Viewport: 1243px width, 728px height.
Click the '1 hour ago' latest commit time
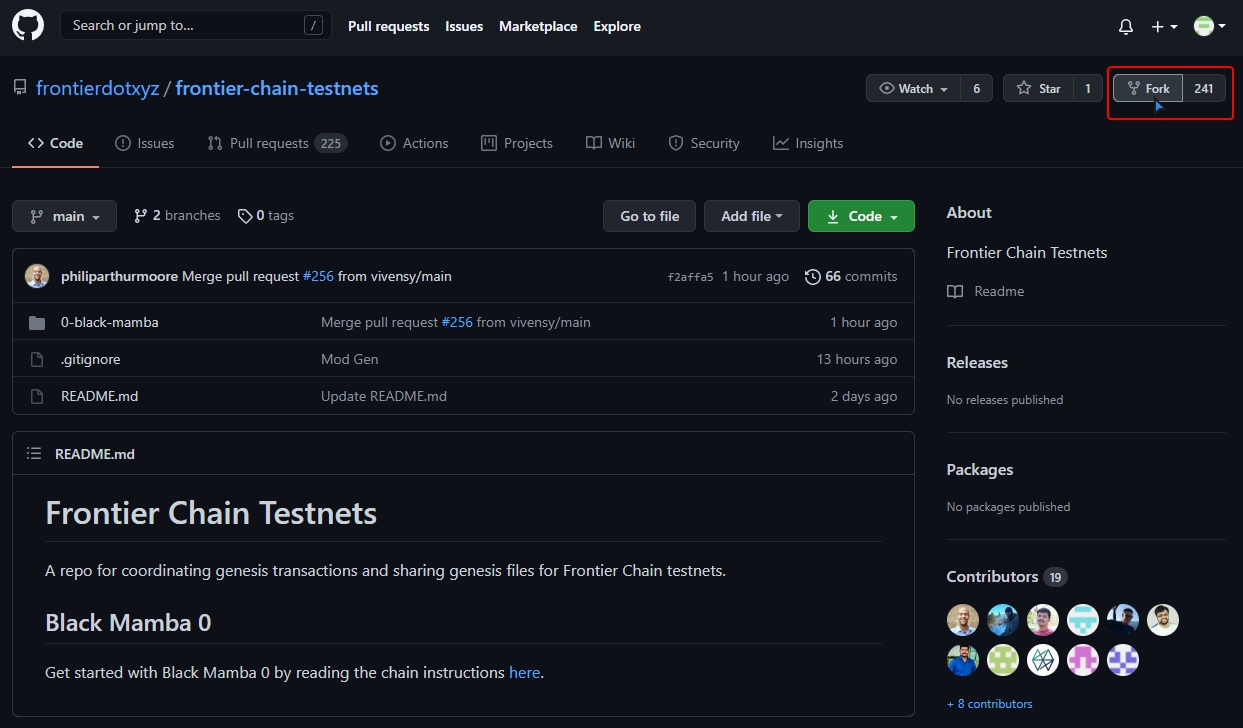pyautogui.click(x=755, y=276)
